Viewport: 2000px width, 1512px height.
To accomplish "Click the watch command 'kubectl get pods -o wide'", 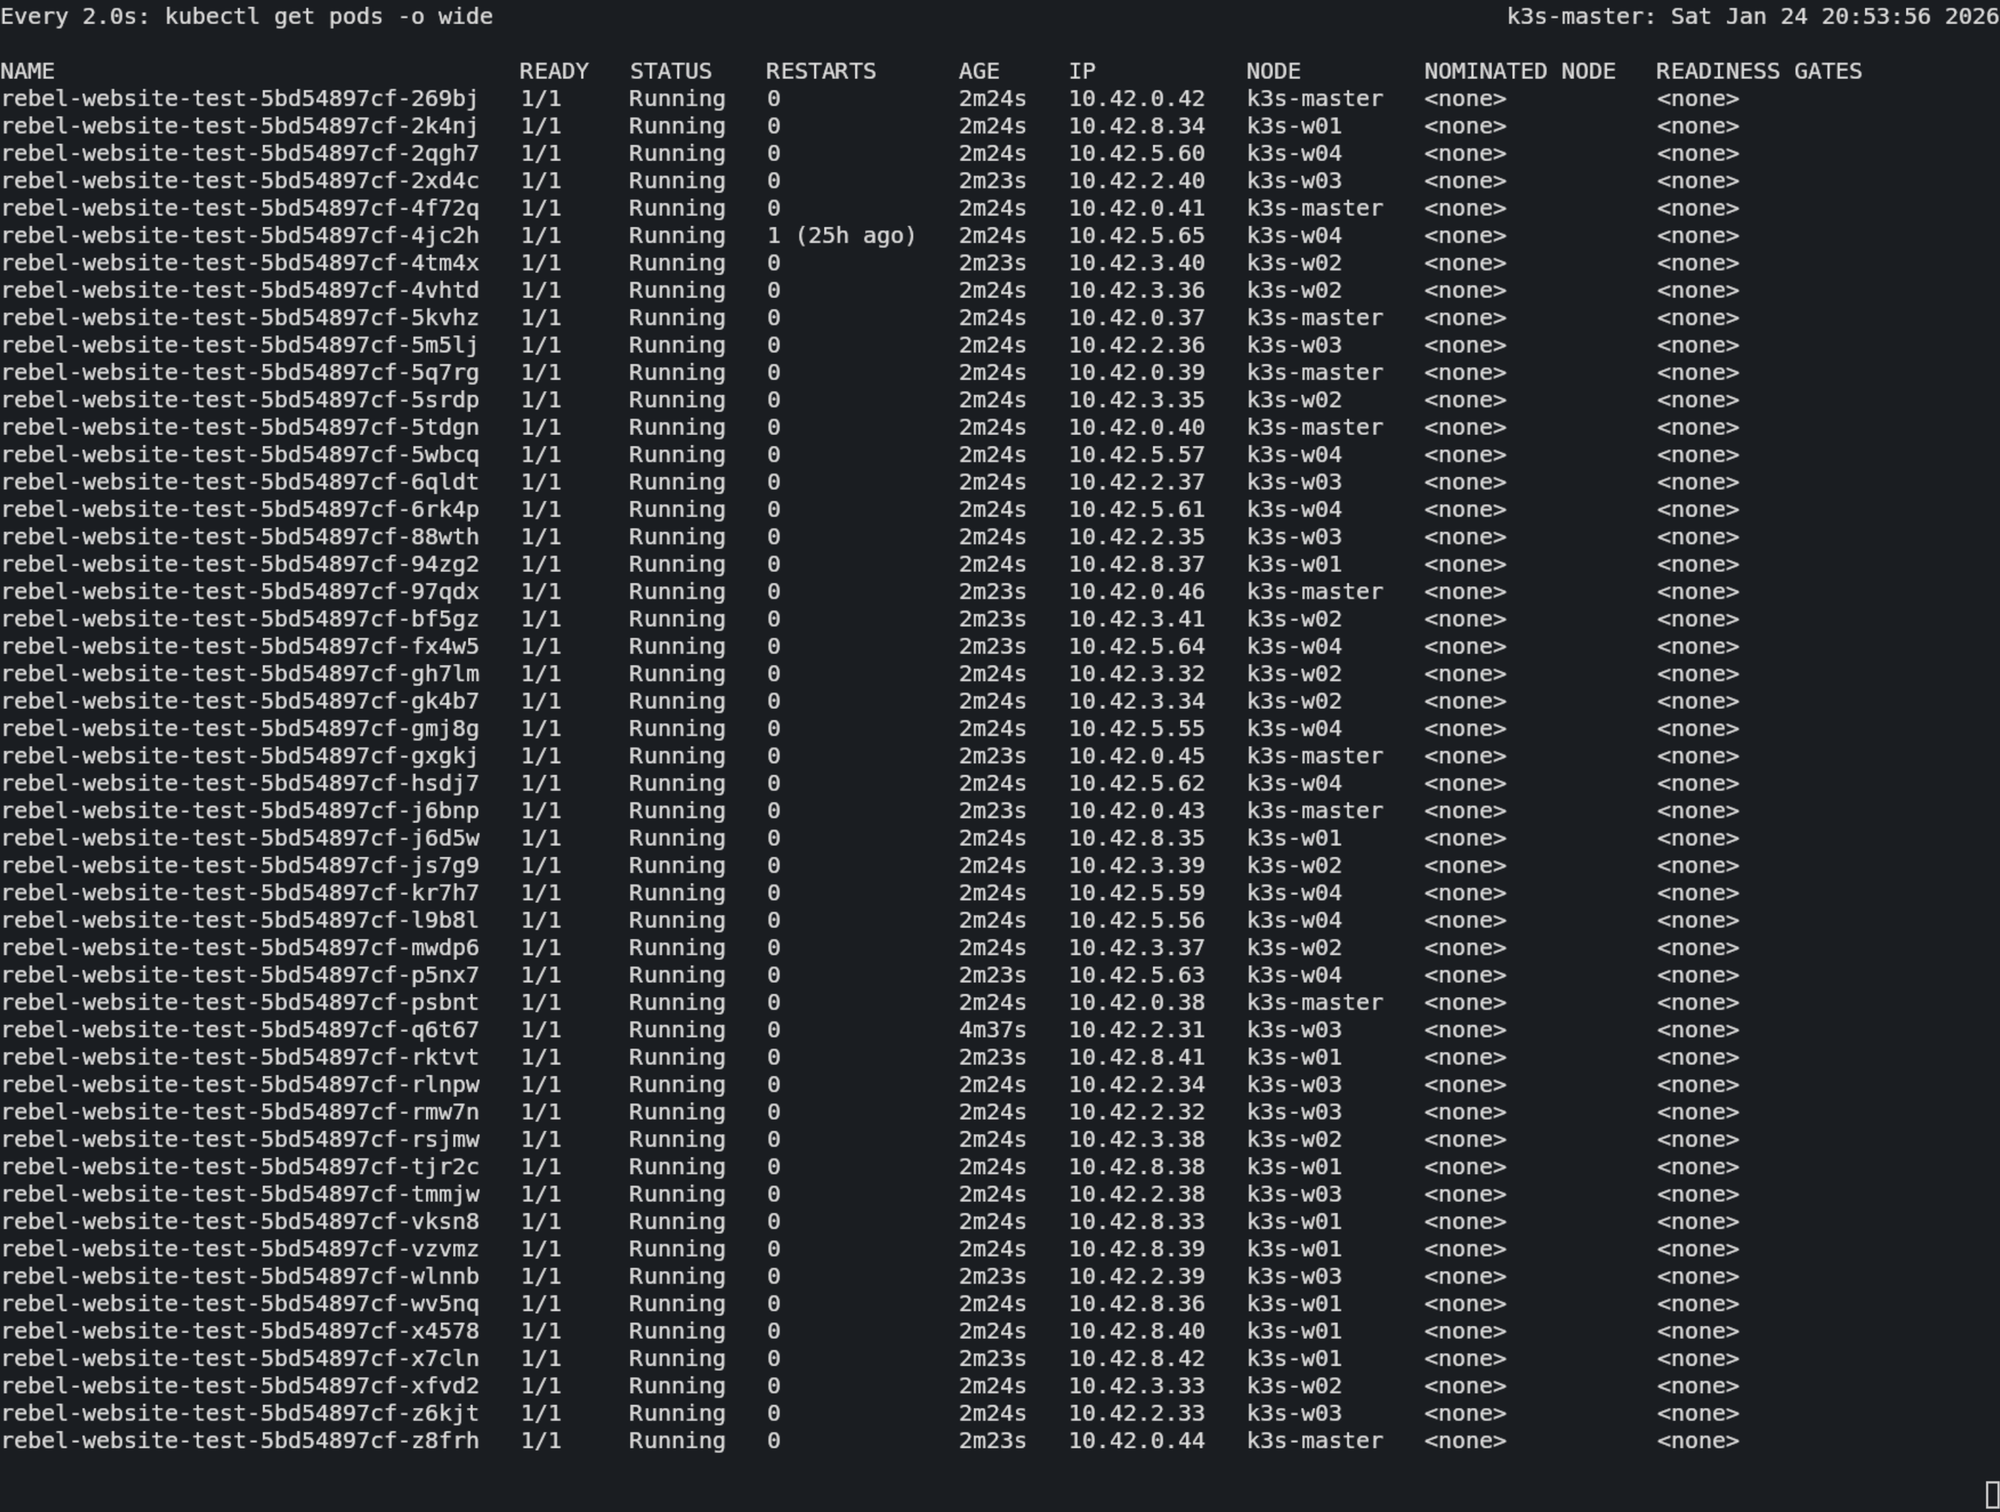I will point(328,16).
